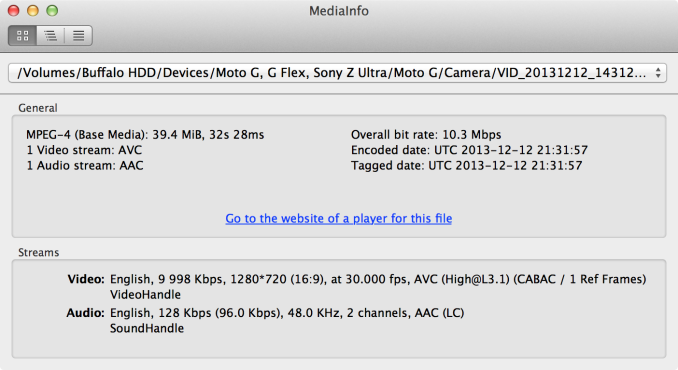This screenshot has width=678, height=370.
Task: Click the Tagged date line
Action: [x=467, y=166]
